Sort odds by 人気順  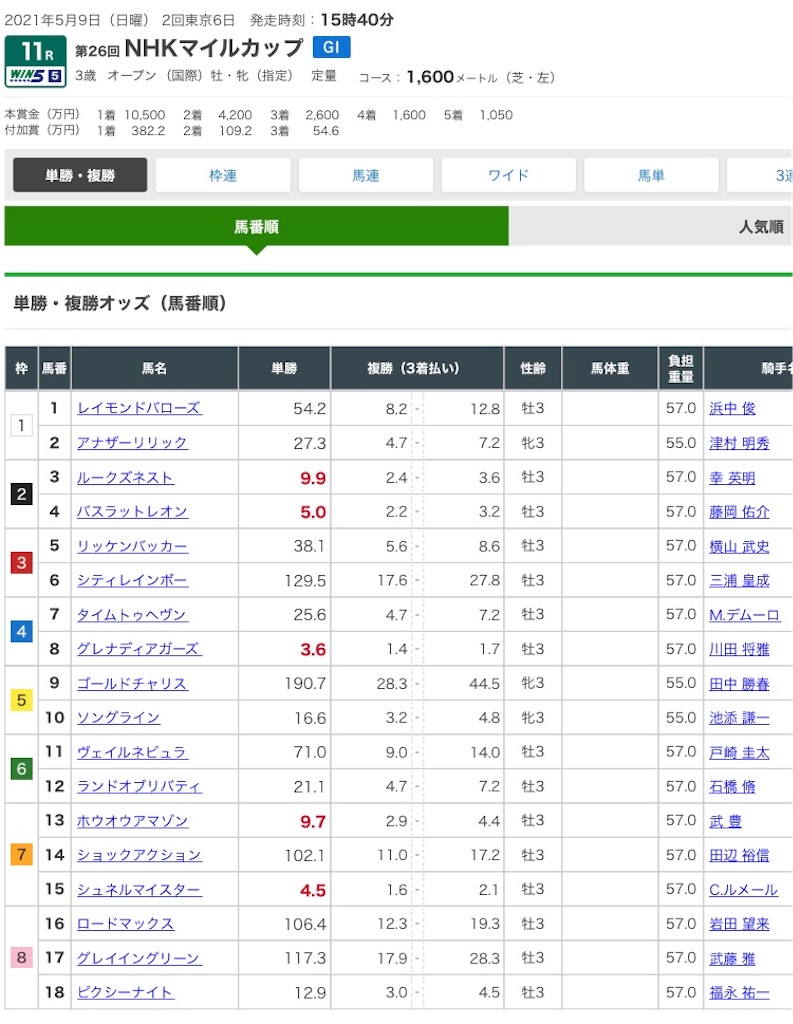coord(651,226)
